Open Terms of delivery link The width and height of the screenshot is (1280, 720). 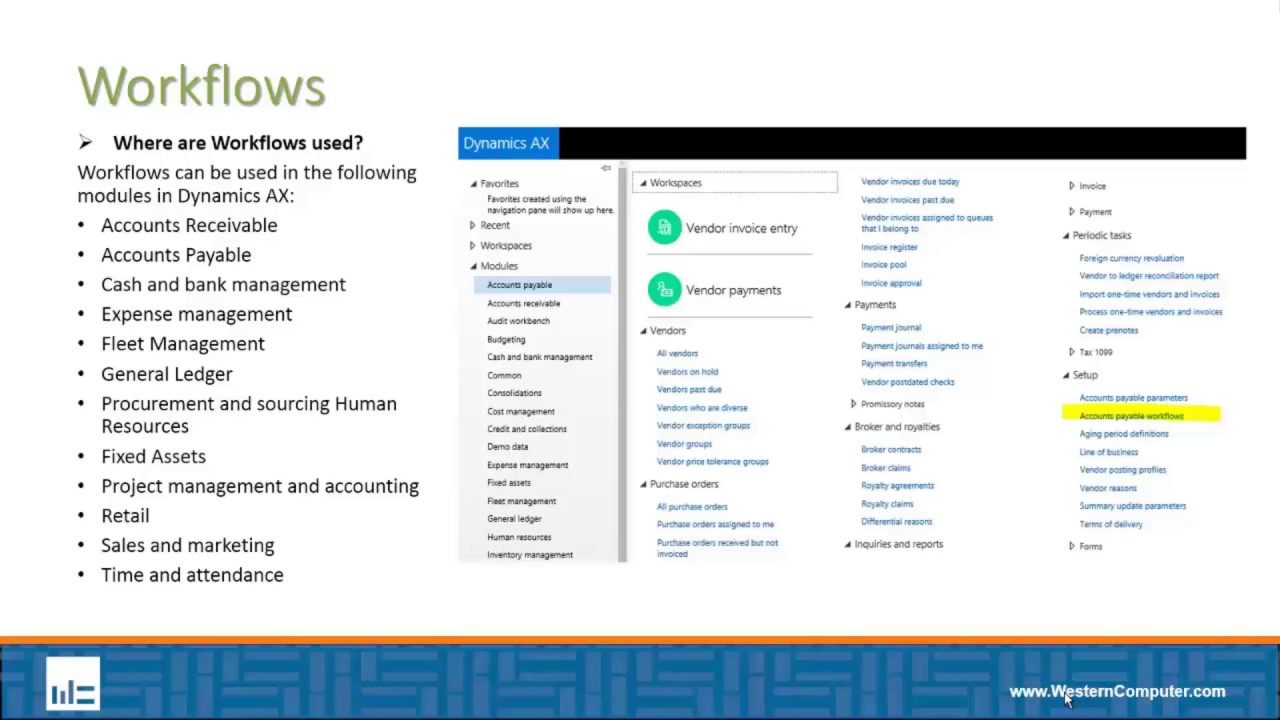tap(1110, 524)
